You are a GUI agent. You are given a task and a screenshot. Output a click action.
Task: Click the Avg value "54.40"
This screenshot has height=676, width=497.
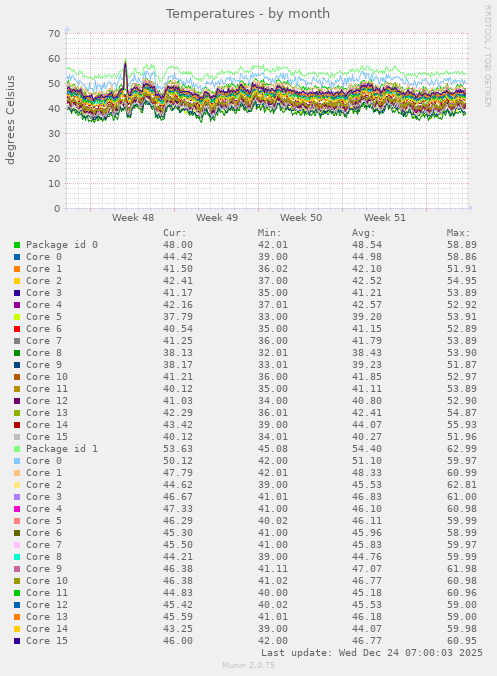click(367, 449)
